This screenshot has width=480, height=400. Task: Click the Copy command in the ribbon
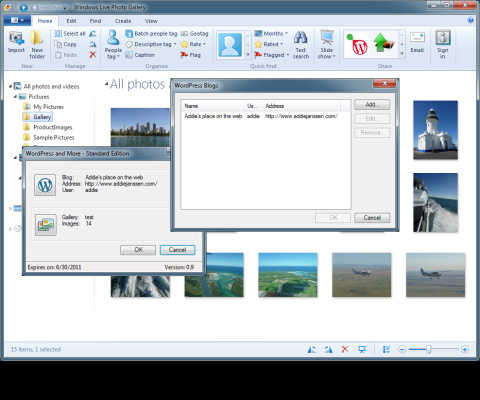66,44
